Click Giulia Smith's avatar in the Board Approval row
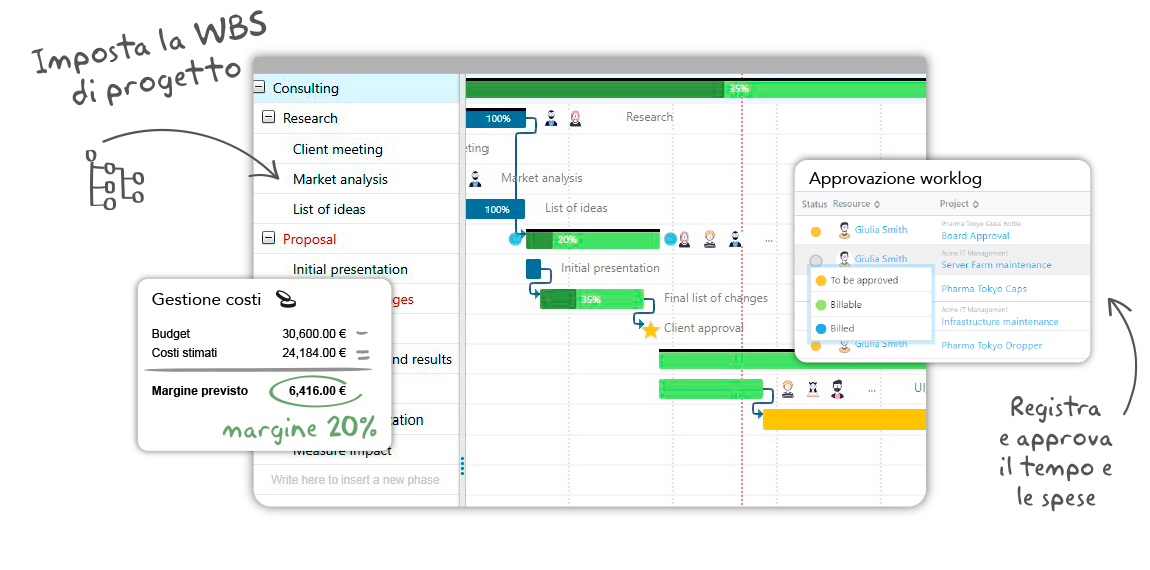The width and height of the screenshot is (1150, 570). (x=844, y=231)
